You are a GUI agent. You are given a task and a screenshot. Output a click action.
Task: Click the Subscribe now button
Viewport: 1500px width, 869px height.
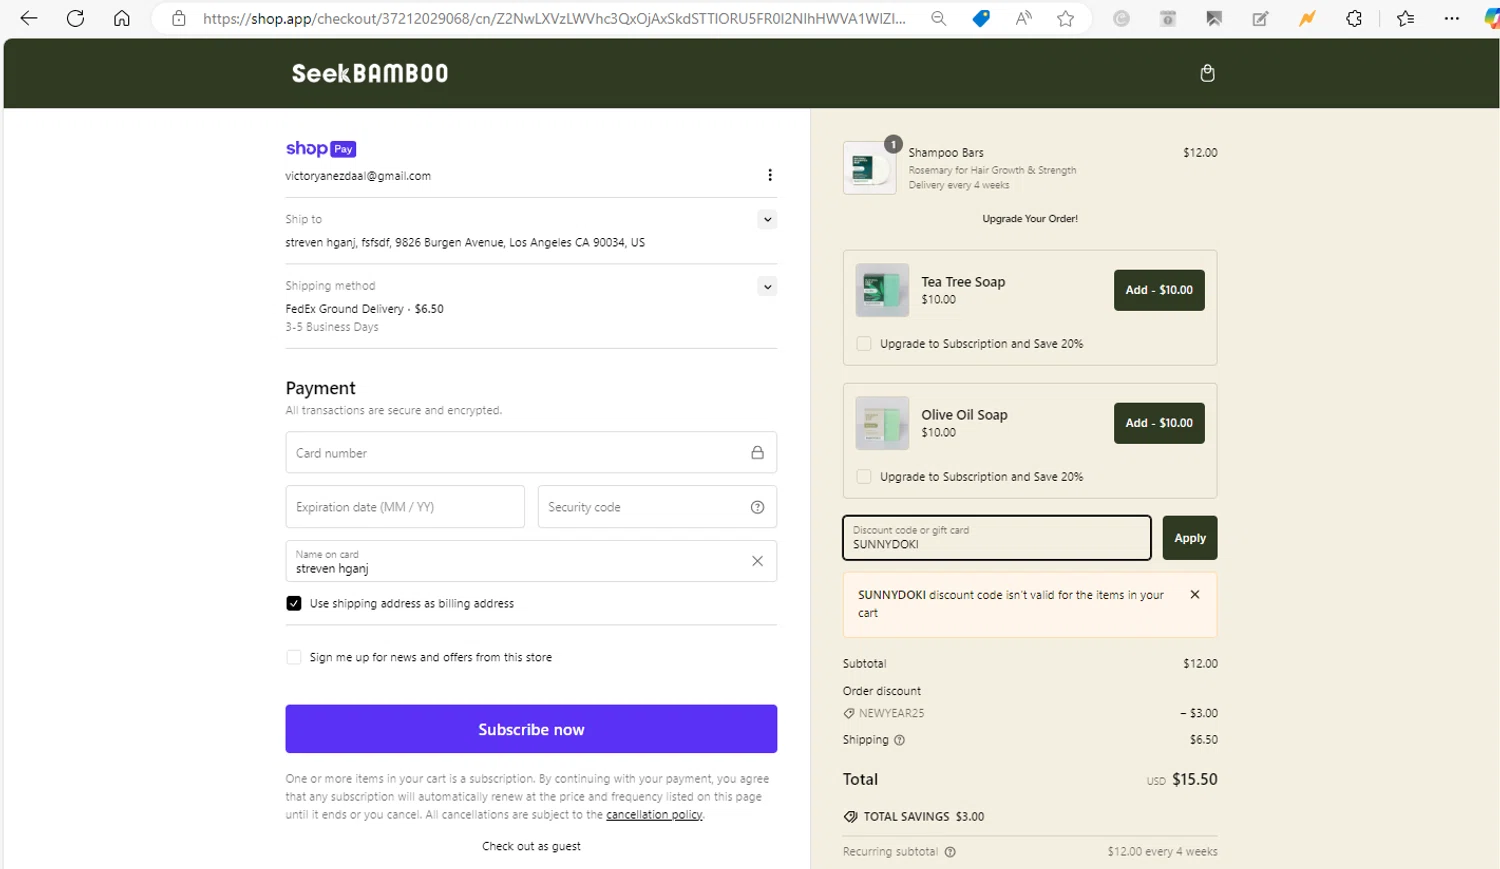click(531, 729)
